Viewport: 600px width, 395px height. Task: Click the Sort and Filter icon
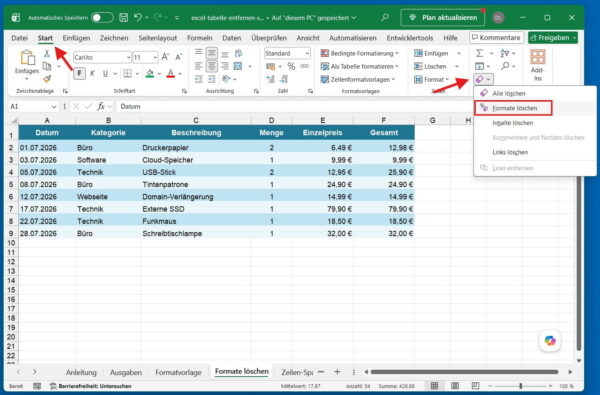[505, 53]
